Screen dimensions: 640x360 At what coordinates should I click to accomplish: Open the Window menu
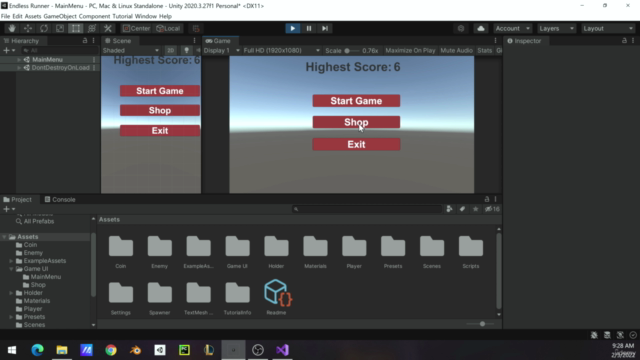point(146,16)
